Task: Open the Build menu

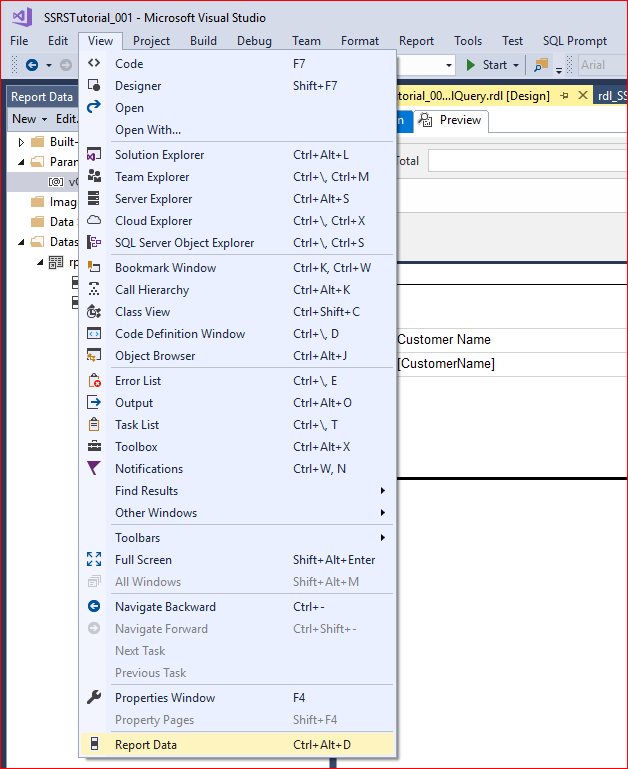Action: [x=203, y=41]
